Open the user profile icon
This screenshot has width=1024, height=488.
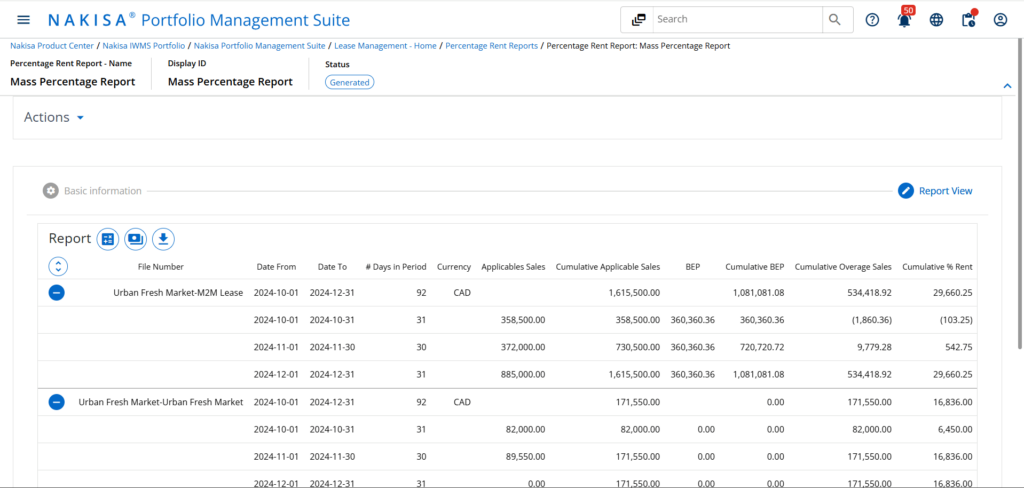point(1000,20)
